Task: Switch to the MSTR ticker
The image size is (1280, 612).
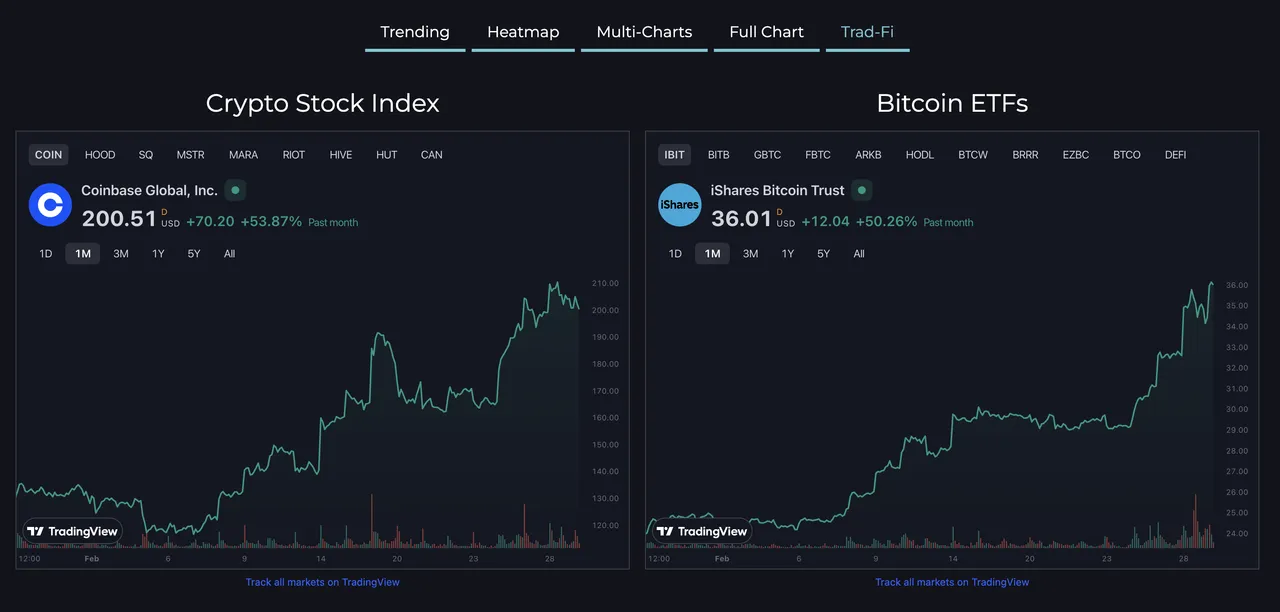Action: point(190,155)
